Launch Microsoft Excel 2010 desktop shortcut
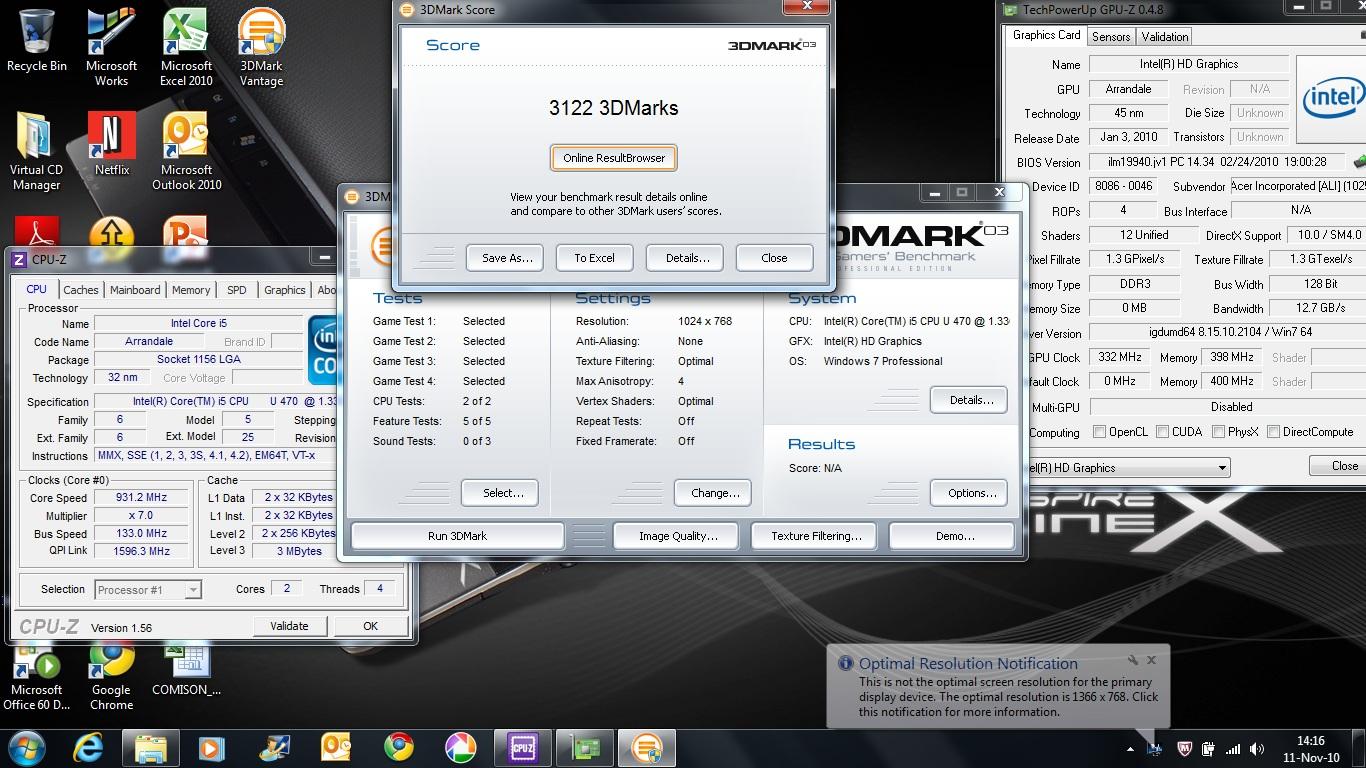The width and height of the screenshot is (1366, 768). pyautogui.click(x=186, y=46)
